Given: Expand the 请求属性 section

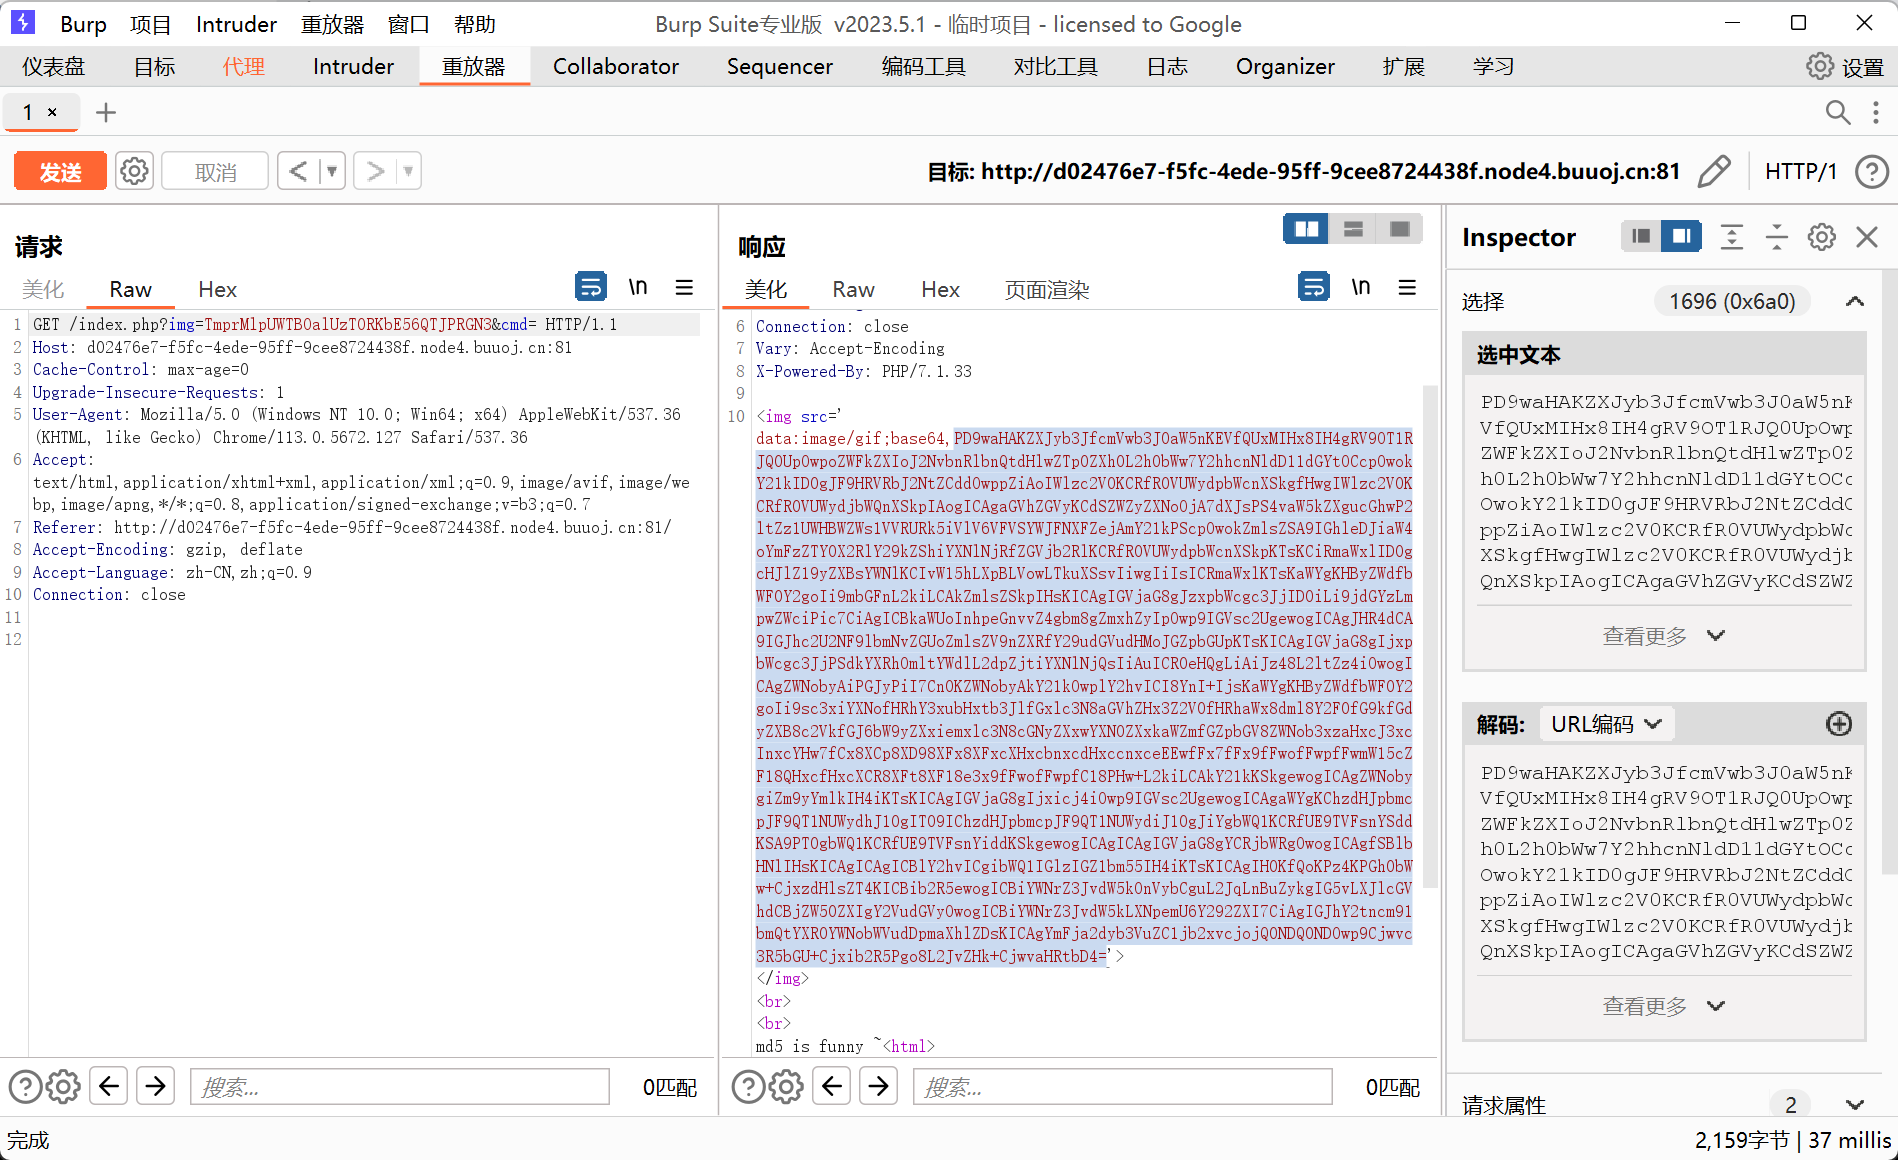Looking at the screenshot, I should 1855,1105.
